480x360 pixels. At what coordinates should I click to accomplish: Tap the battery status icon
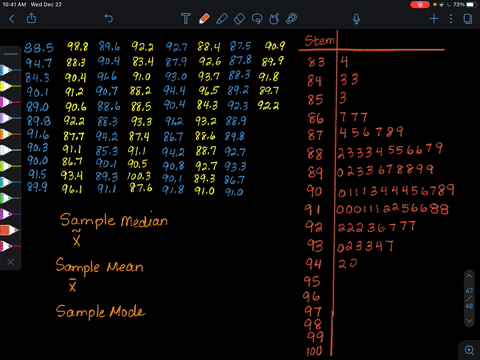click(471, 5)
